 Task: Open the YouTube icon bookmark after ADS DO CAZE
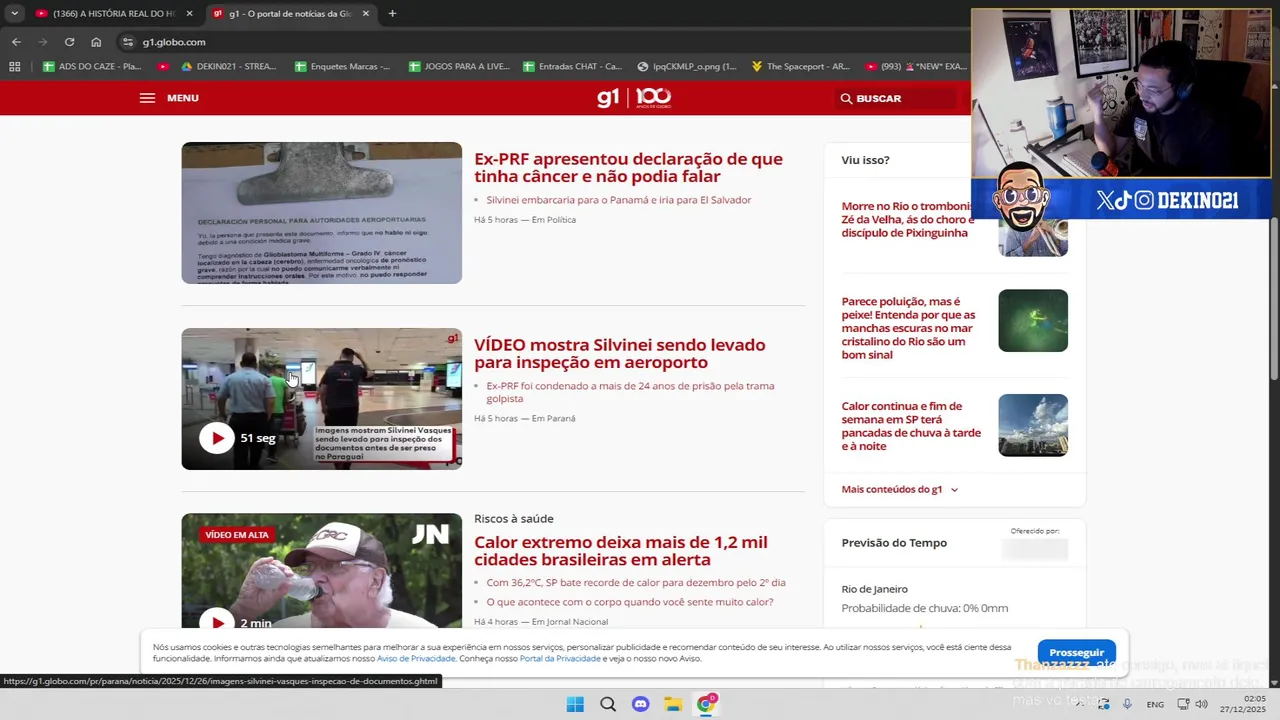tap(163, 66)
